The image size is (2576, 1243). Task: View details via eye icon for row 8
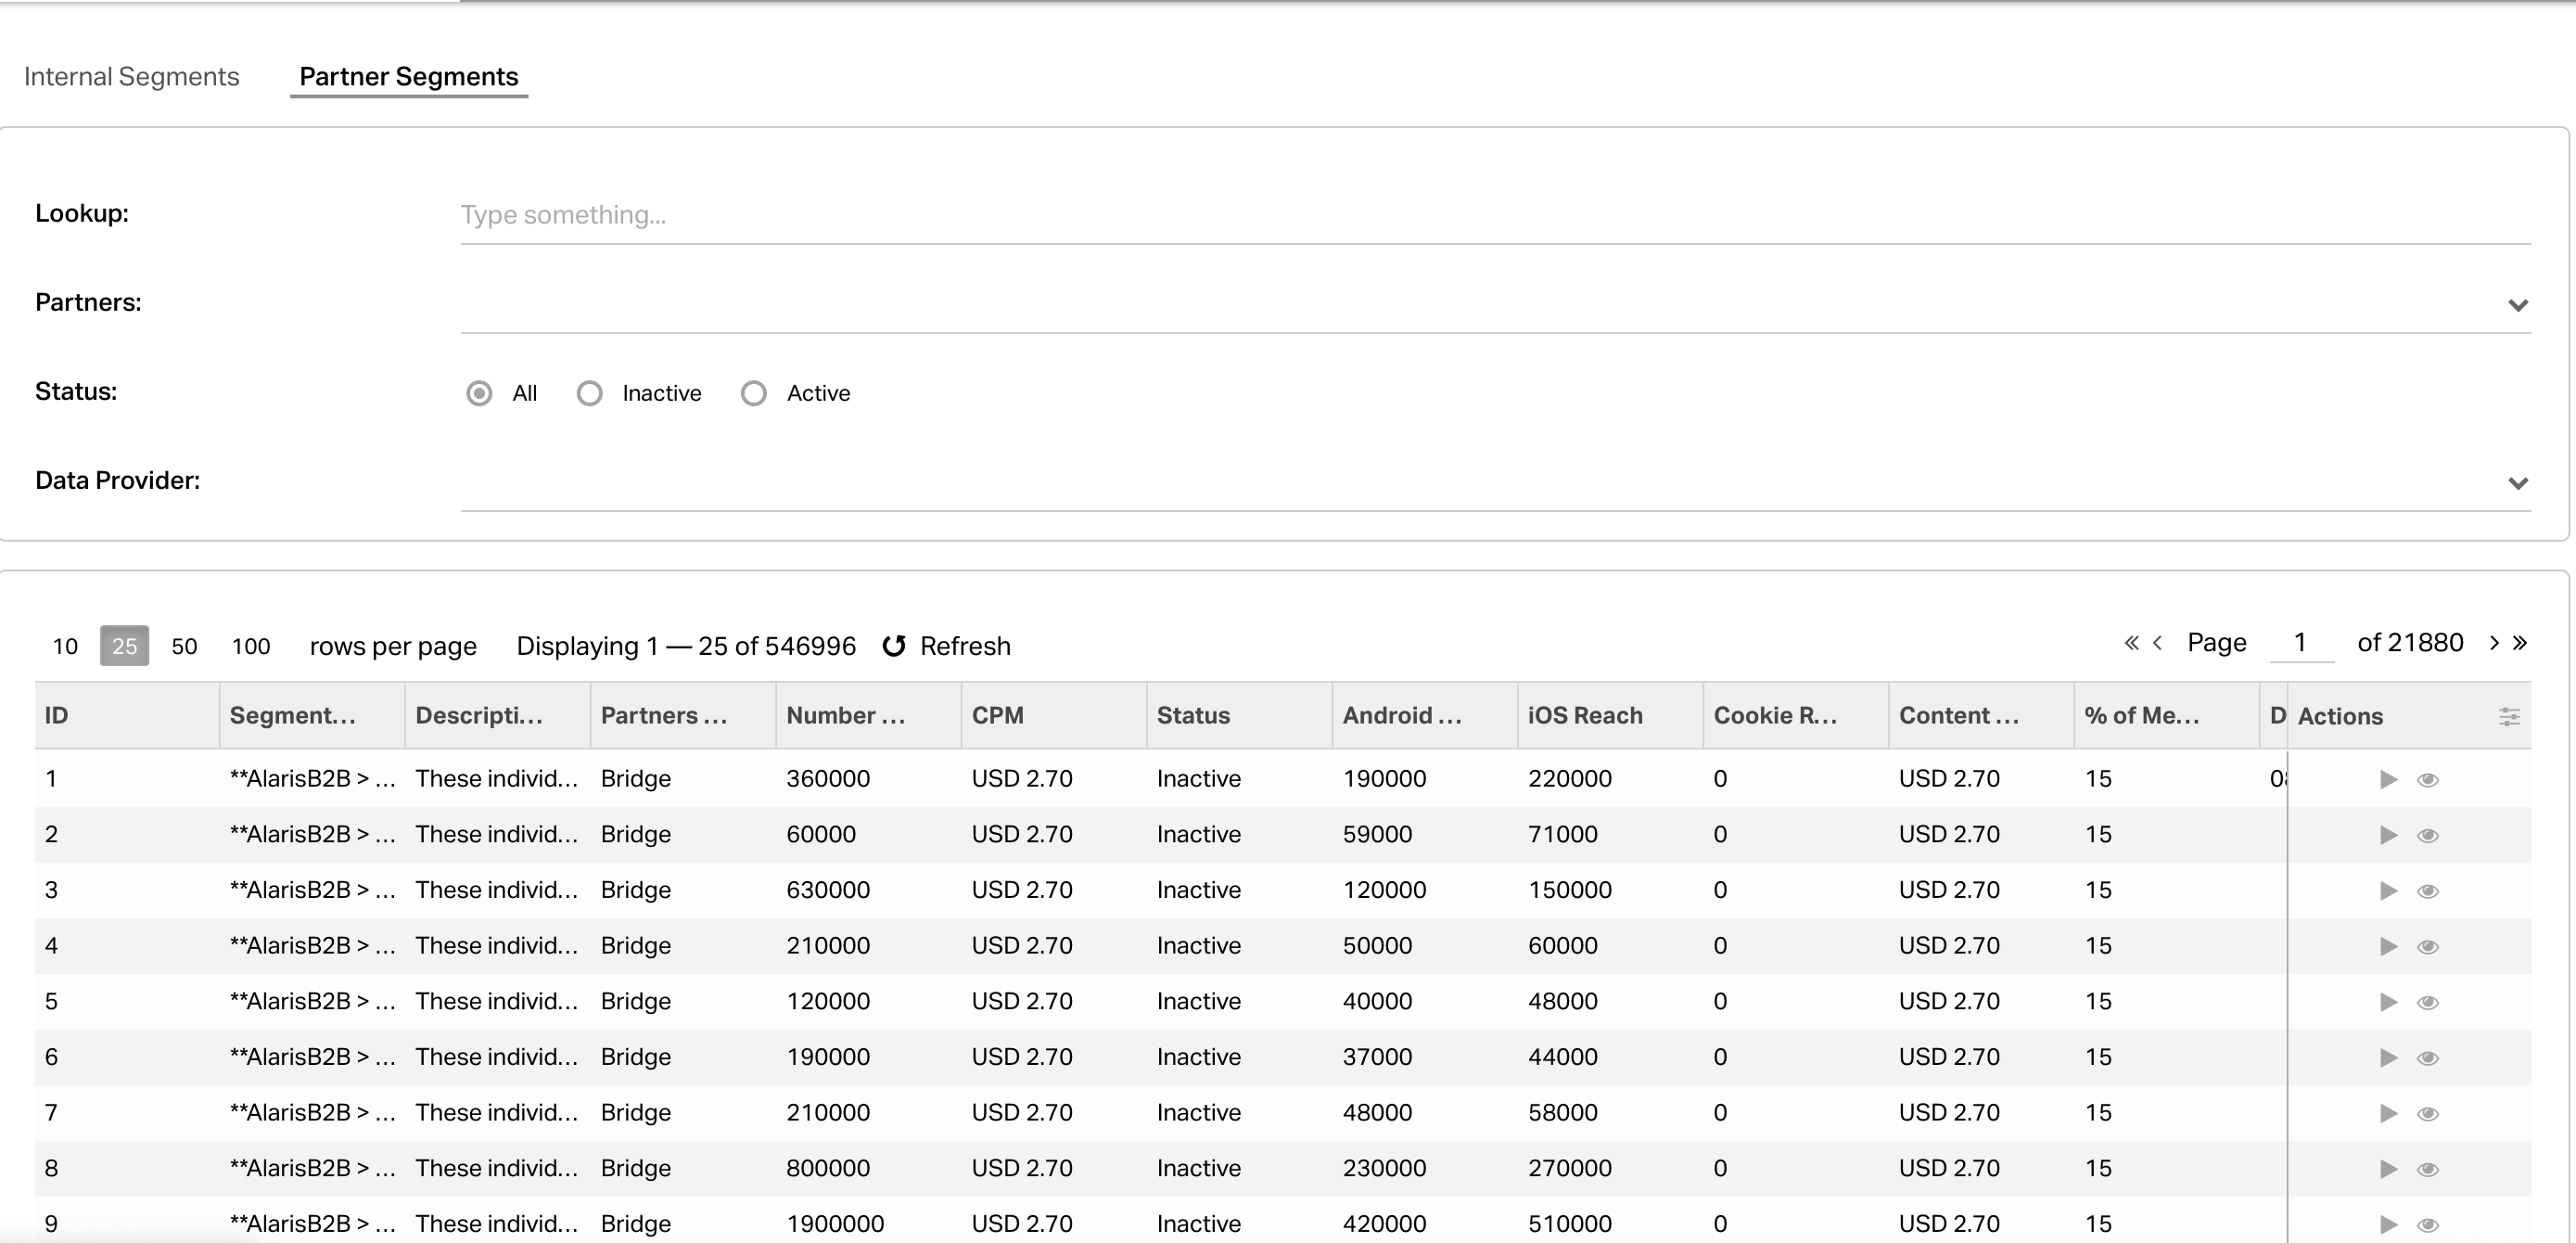(2427, 1169)
